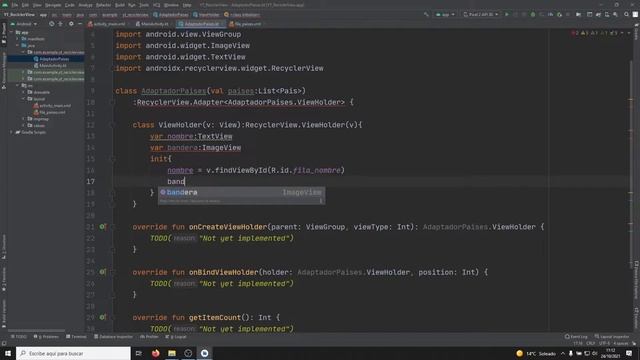Image resolution: width=640 pixels, height=360 pixels.
Task: Open the Event Log tool window
Action: pos(576,337)
